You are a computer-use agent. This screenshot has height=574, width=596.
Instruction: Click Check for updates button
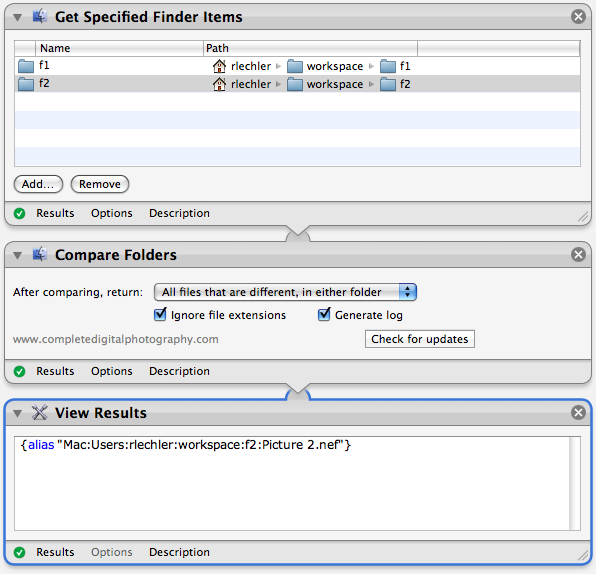coord(420,339)
